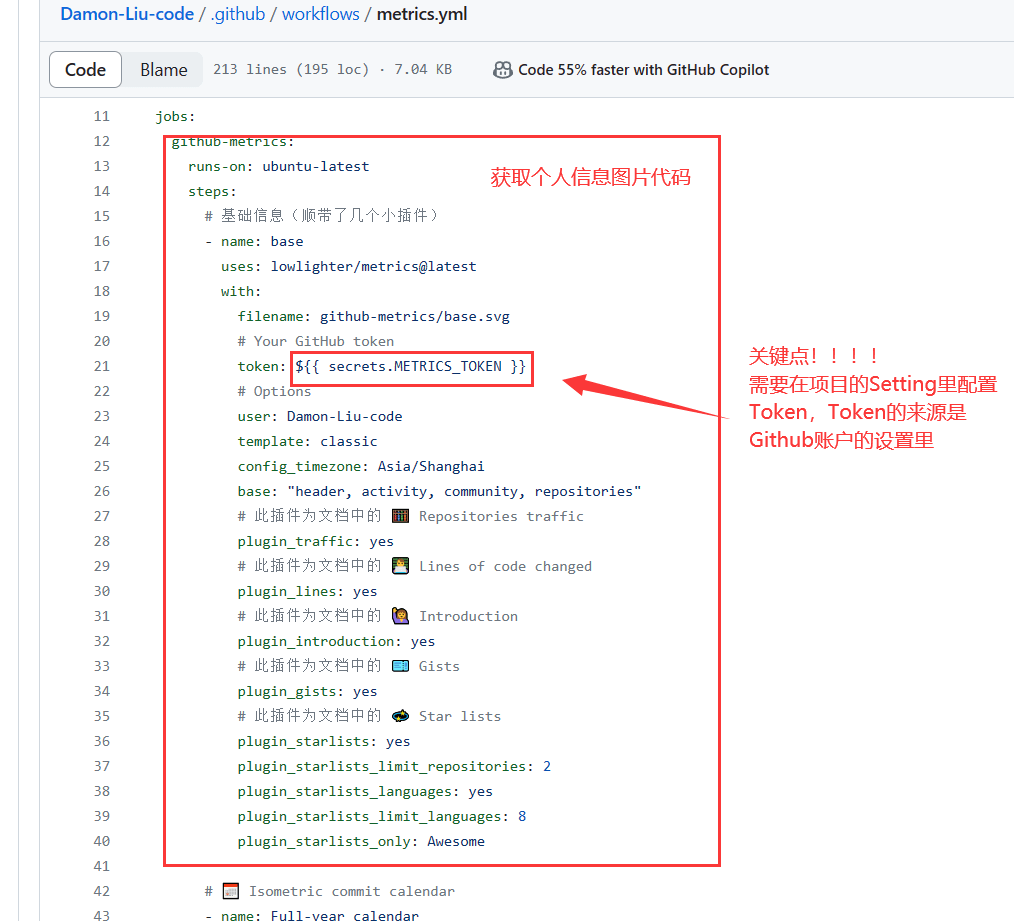Click the scroll emoji beside Lines of code changed
The height and width of the screenshot is (921, 1014).
pyautogui.click(x=400, y=565)
